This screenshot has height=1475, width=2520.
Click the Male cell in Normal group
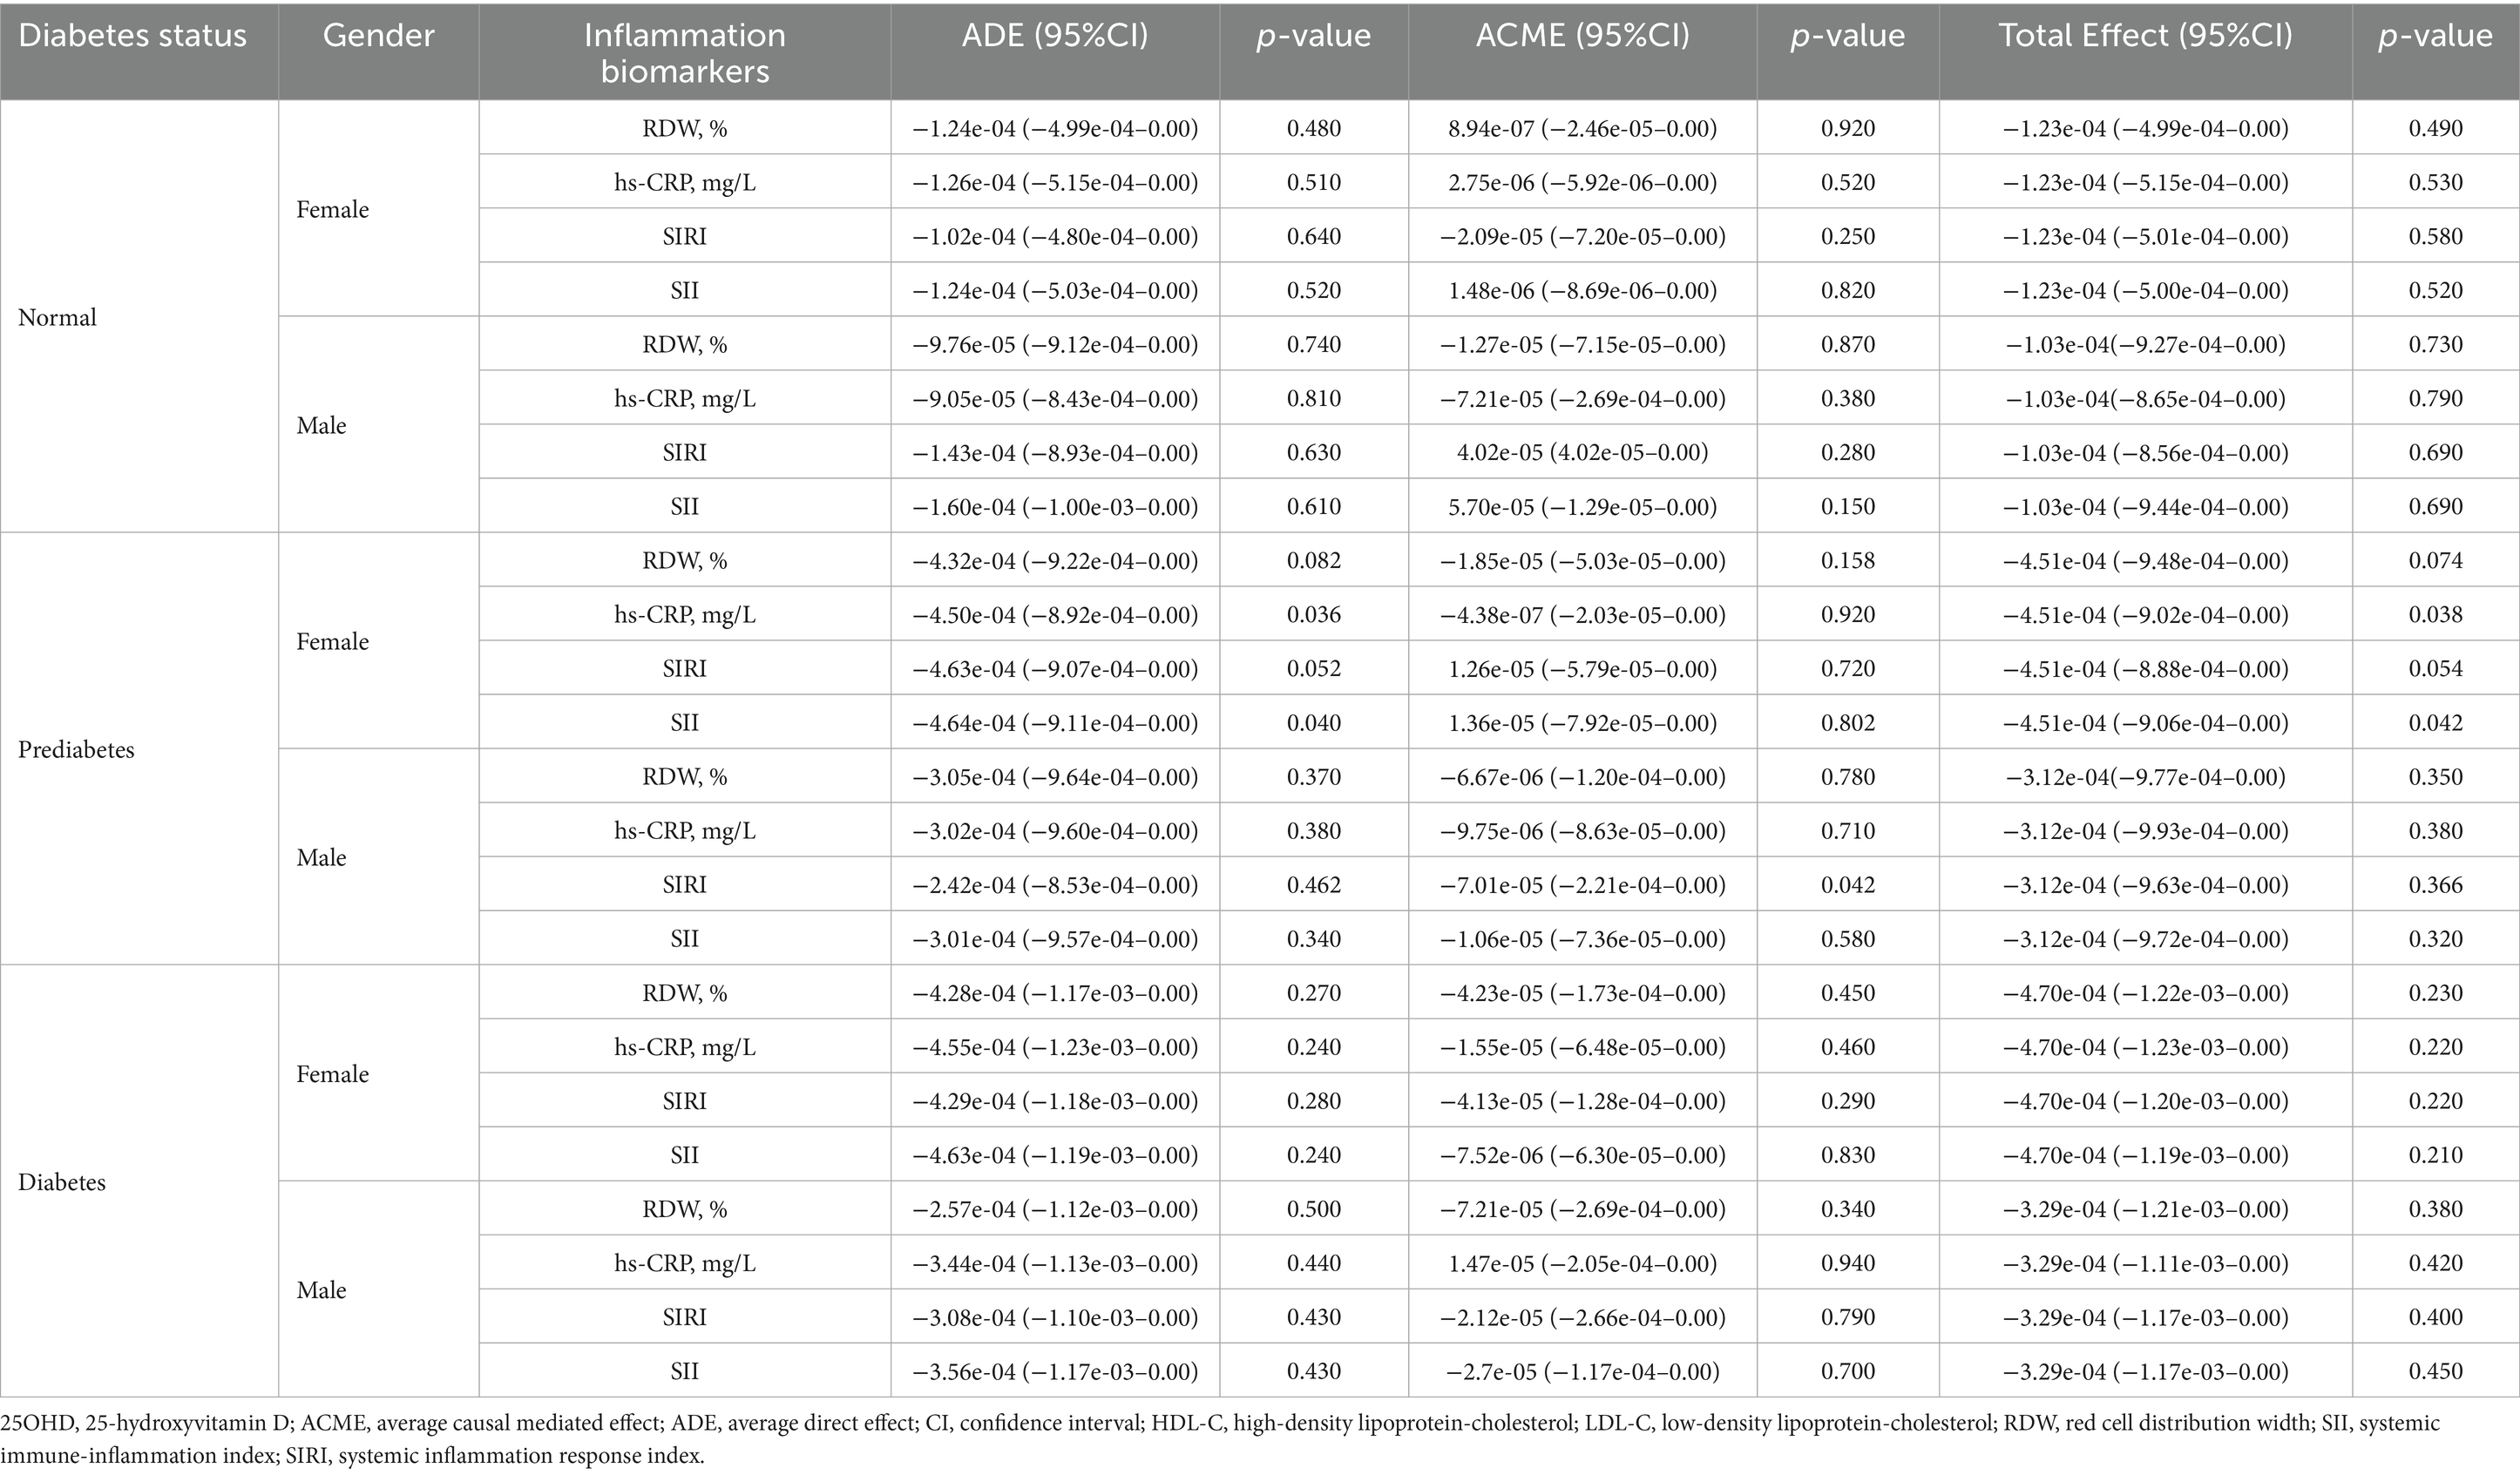tap(321, 426)
